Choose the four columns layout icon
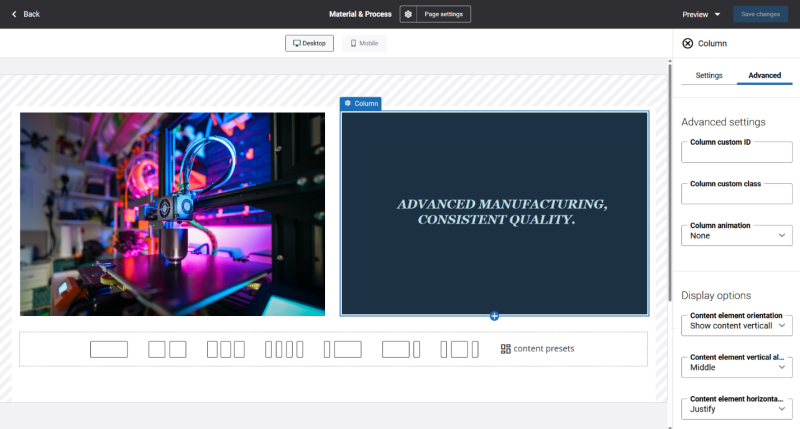This screenshot has height=429, width=800. pyautogui.click(x=284, y=349)
